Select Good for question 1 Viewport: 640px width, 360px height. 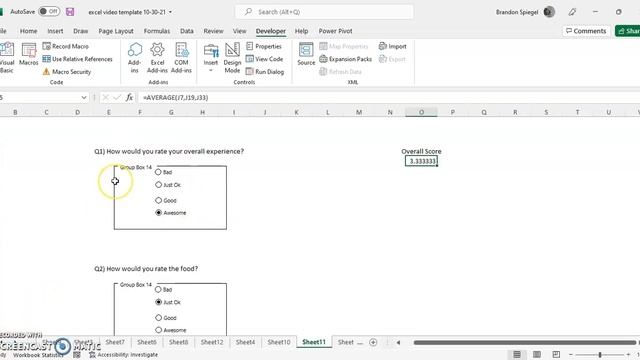click(158, 200)
